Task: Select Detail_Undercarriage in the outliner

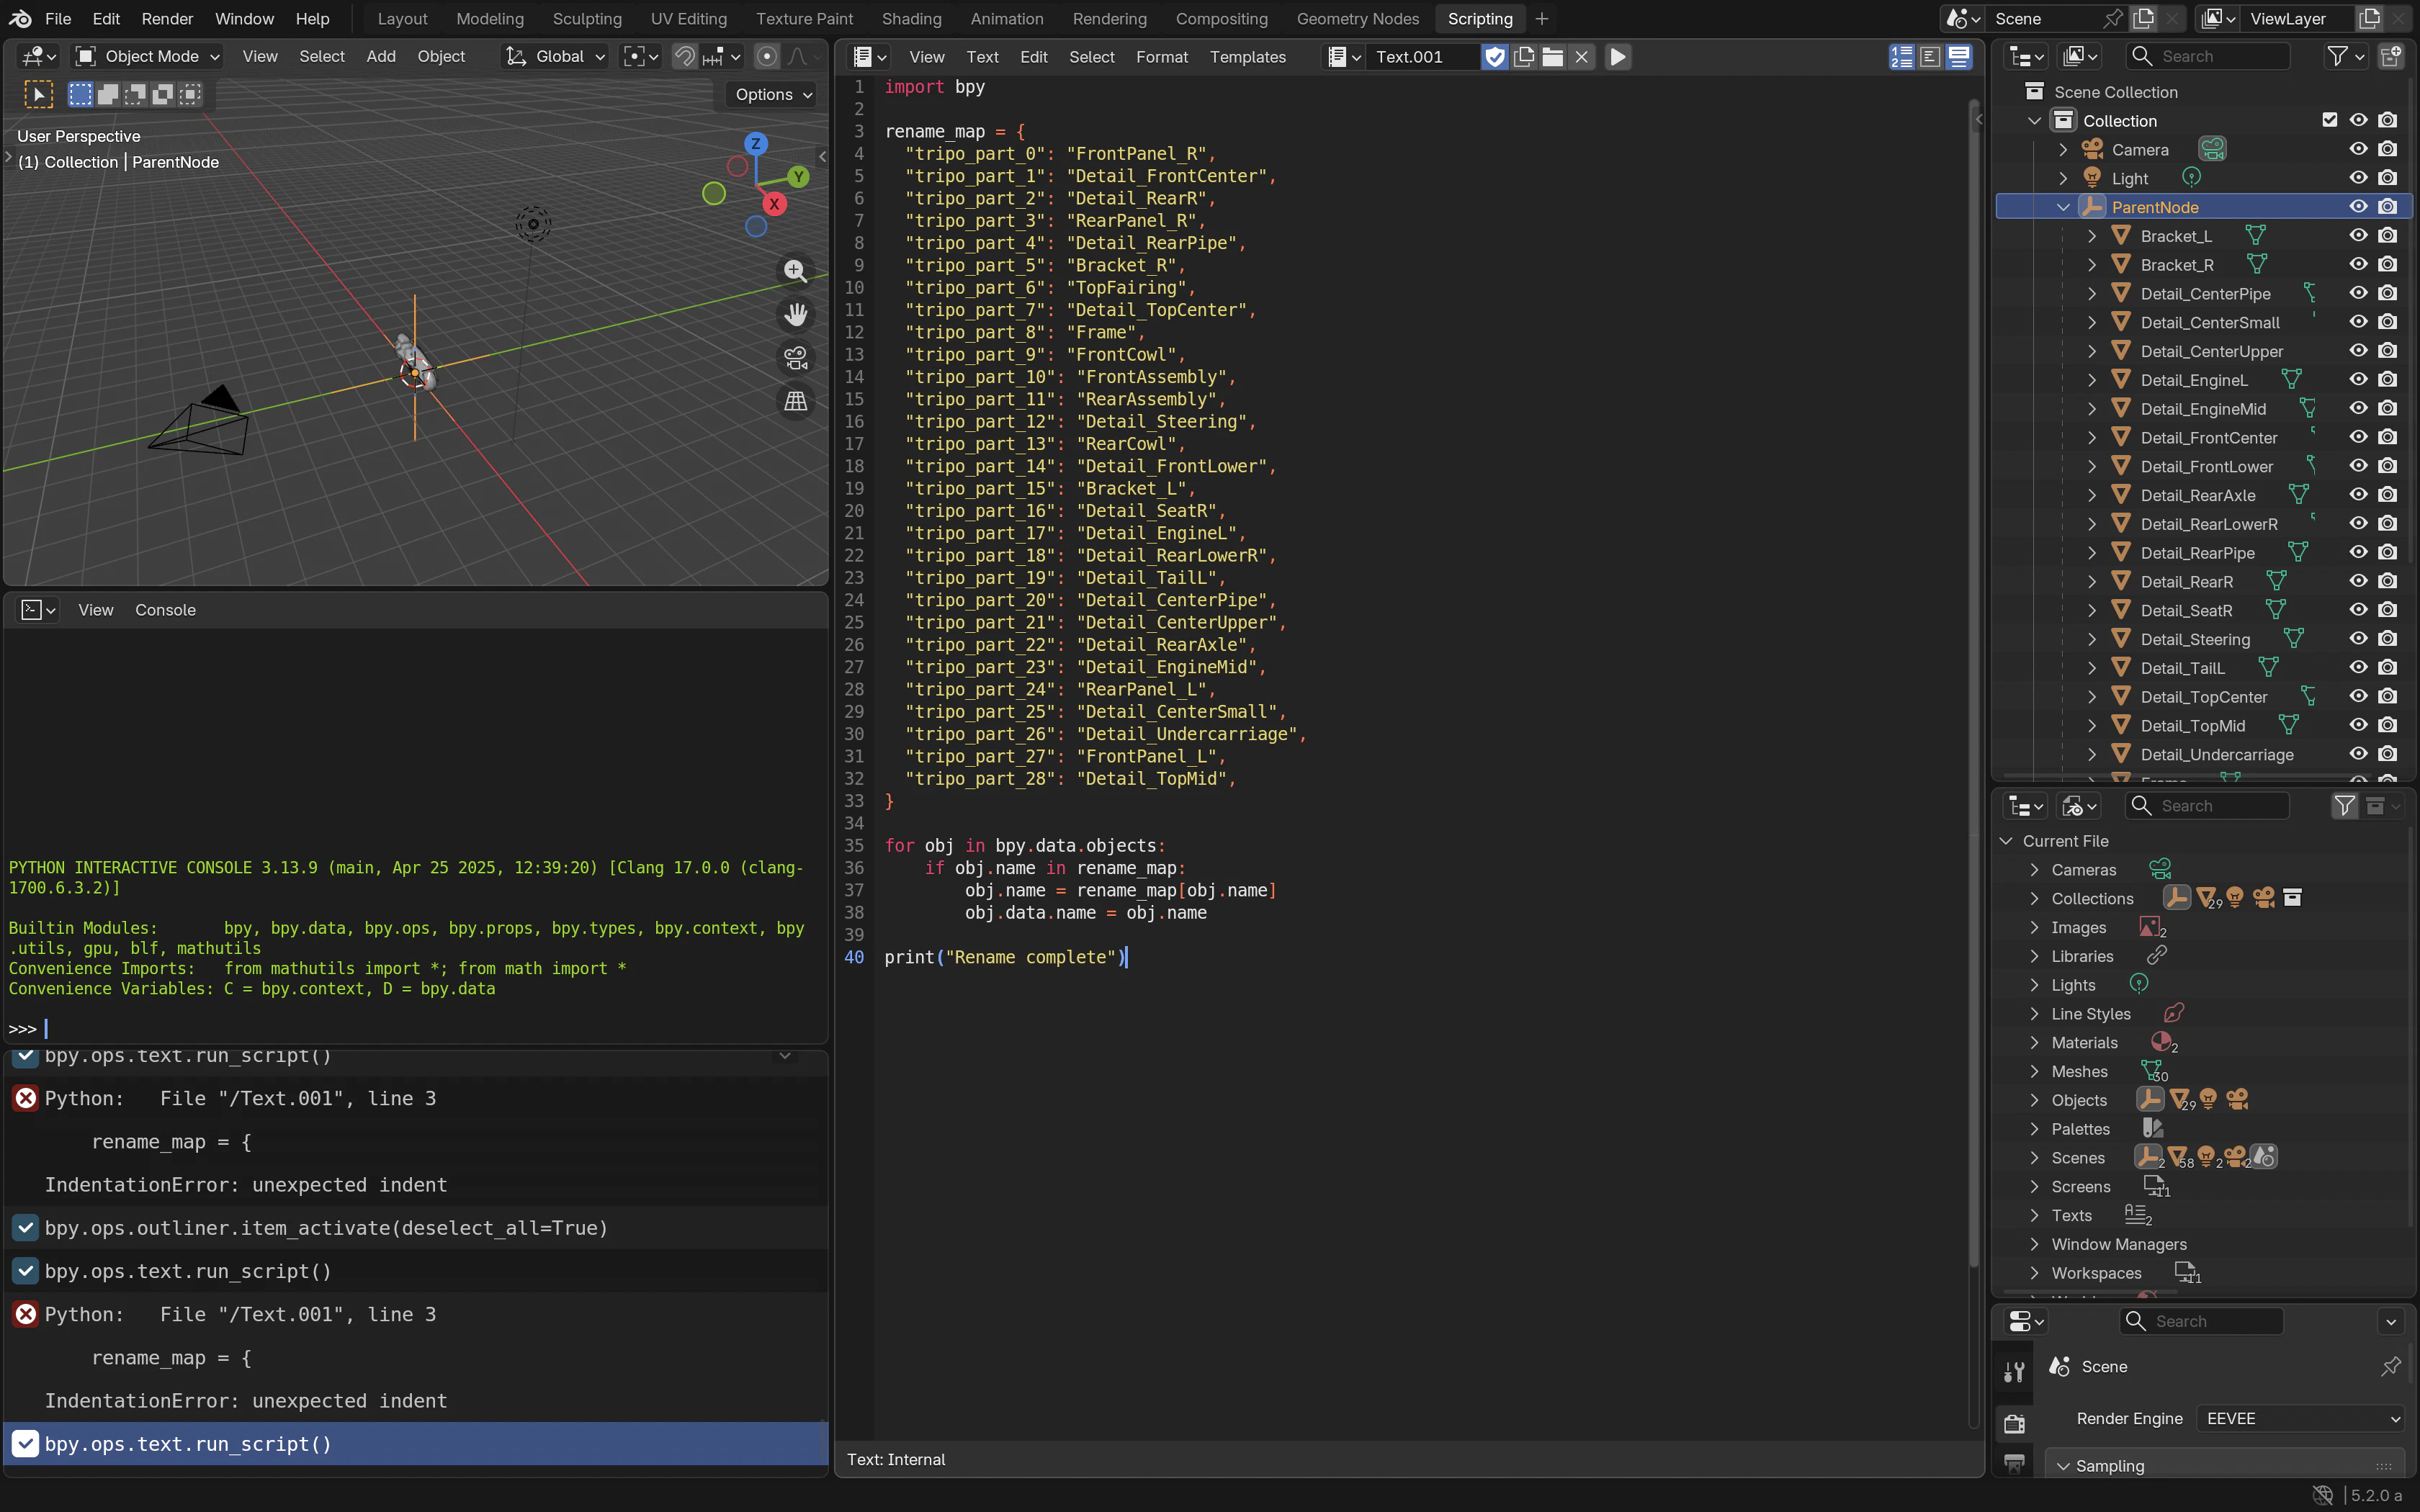Action: point(2217,755)
